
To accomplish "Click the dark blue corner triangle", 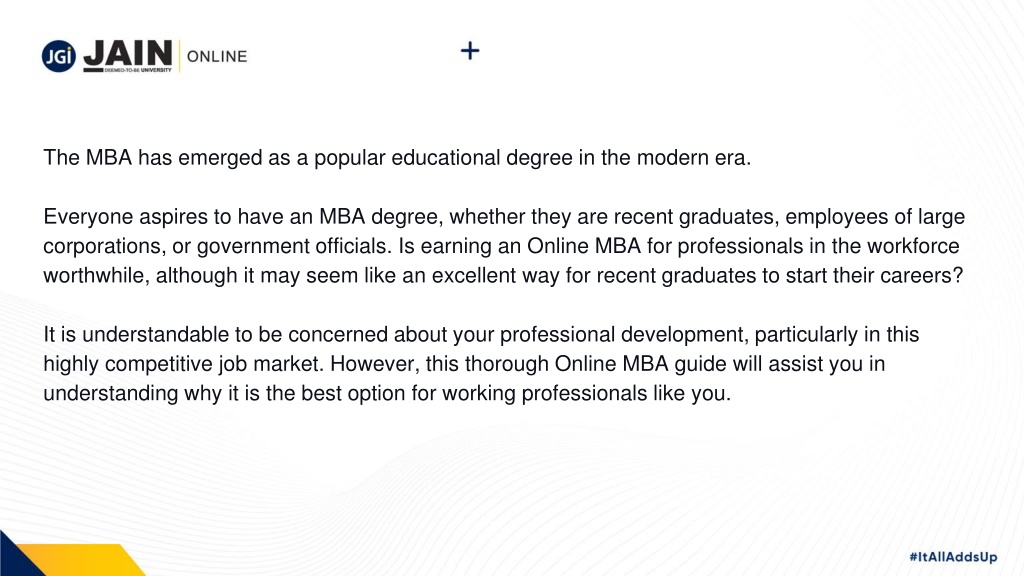I will coord(18,557).
